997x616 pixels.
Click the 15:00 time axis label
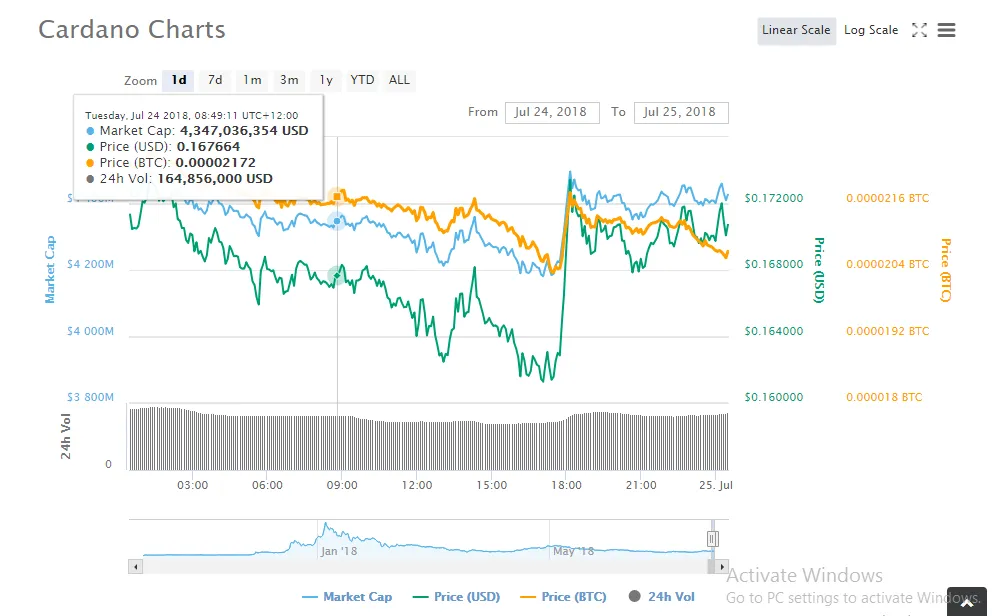(492, 485)
